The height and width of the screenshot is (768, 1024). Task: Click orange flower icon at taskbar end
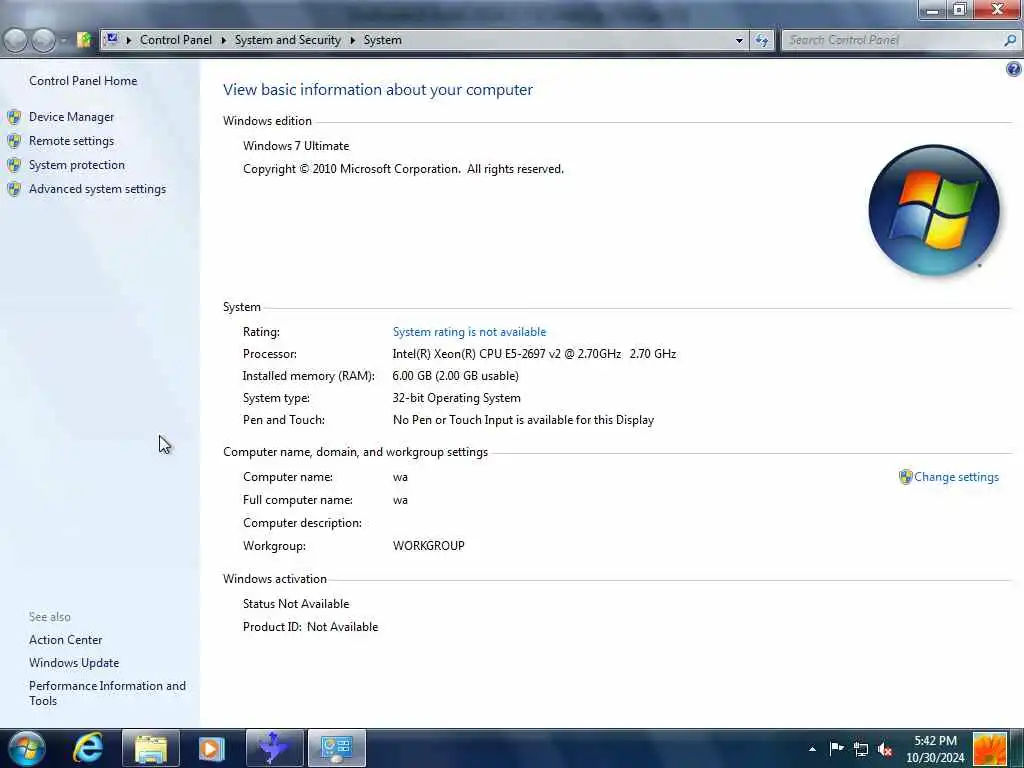(x=989, y=748)
